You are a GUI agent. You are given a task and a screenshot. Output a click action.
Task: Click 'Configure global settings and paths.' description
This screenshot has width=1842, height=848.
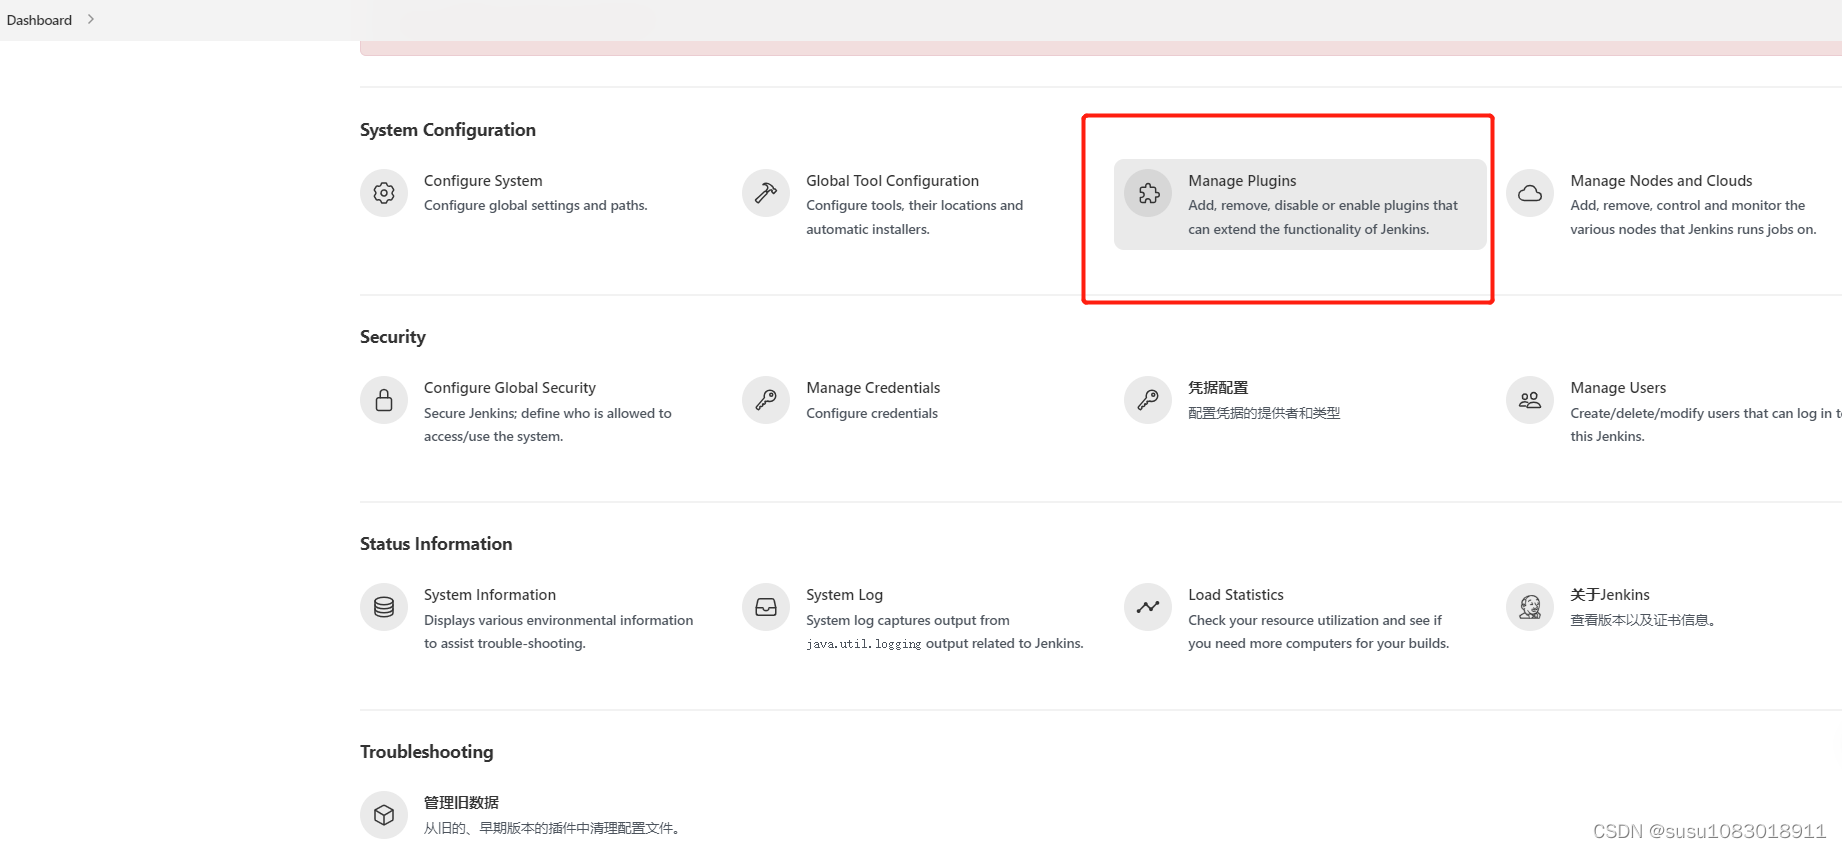(536, 205)
